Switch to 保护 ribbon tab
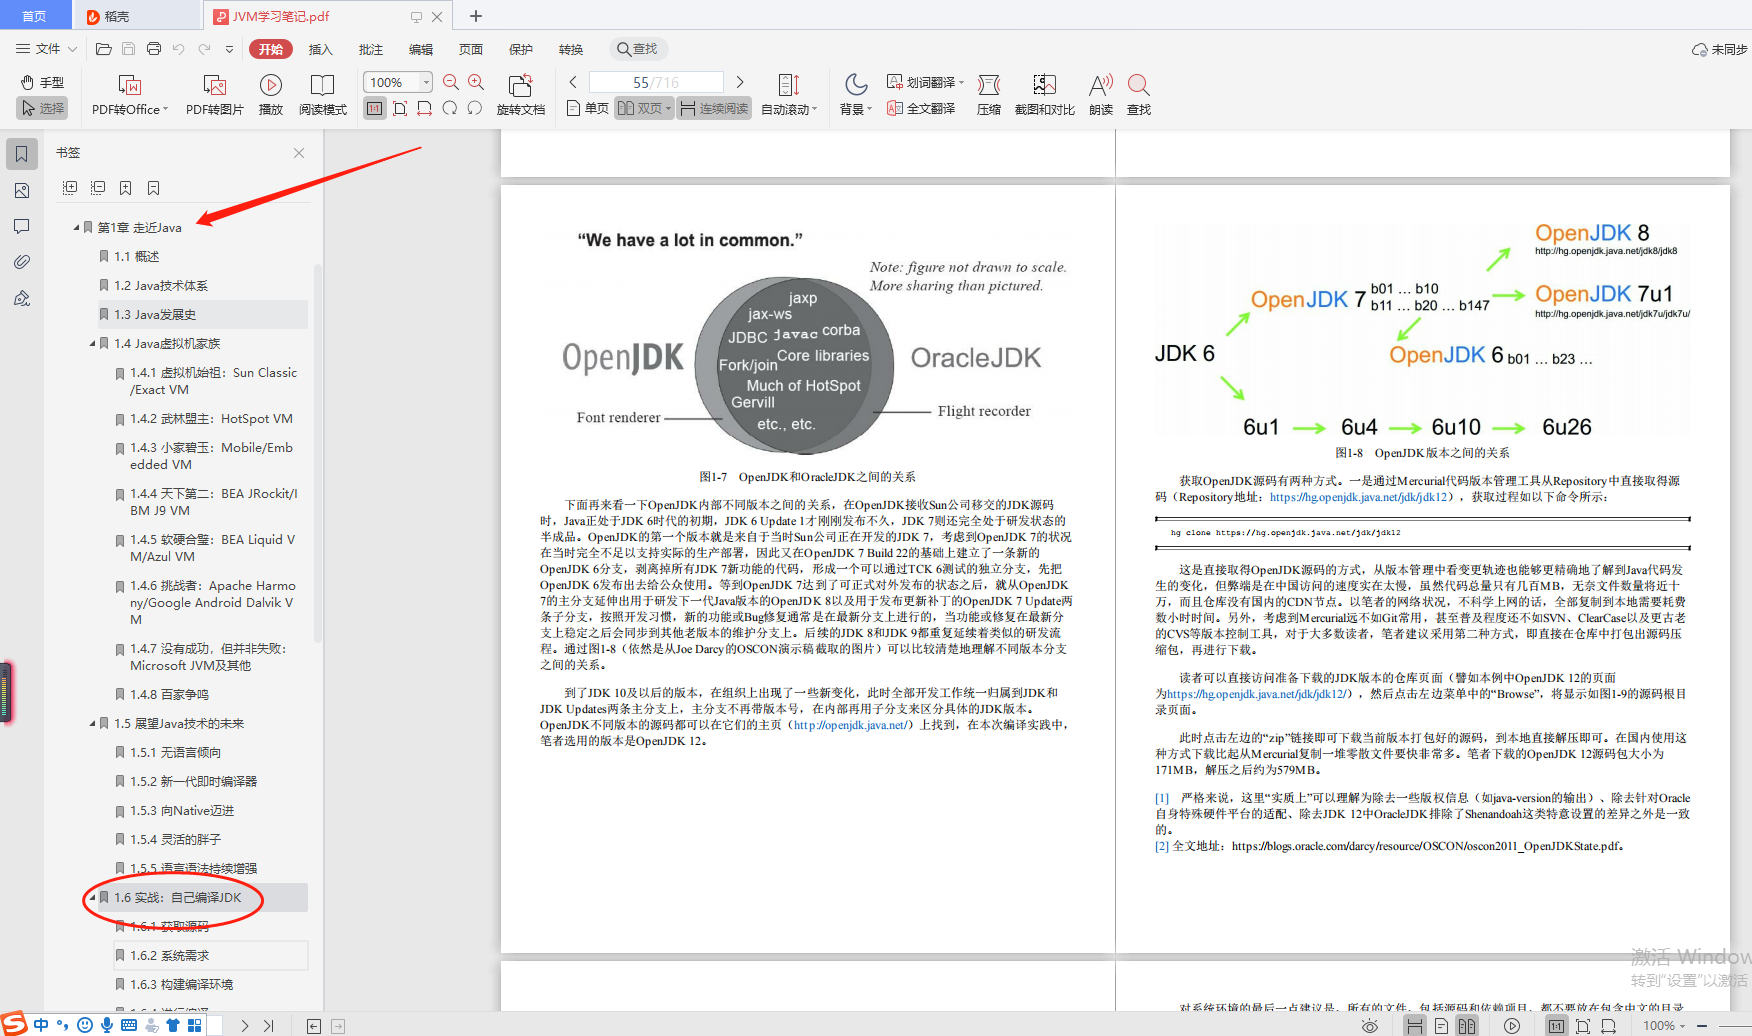The image size is (1752, 1036). tap(521, 49)
